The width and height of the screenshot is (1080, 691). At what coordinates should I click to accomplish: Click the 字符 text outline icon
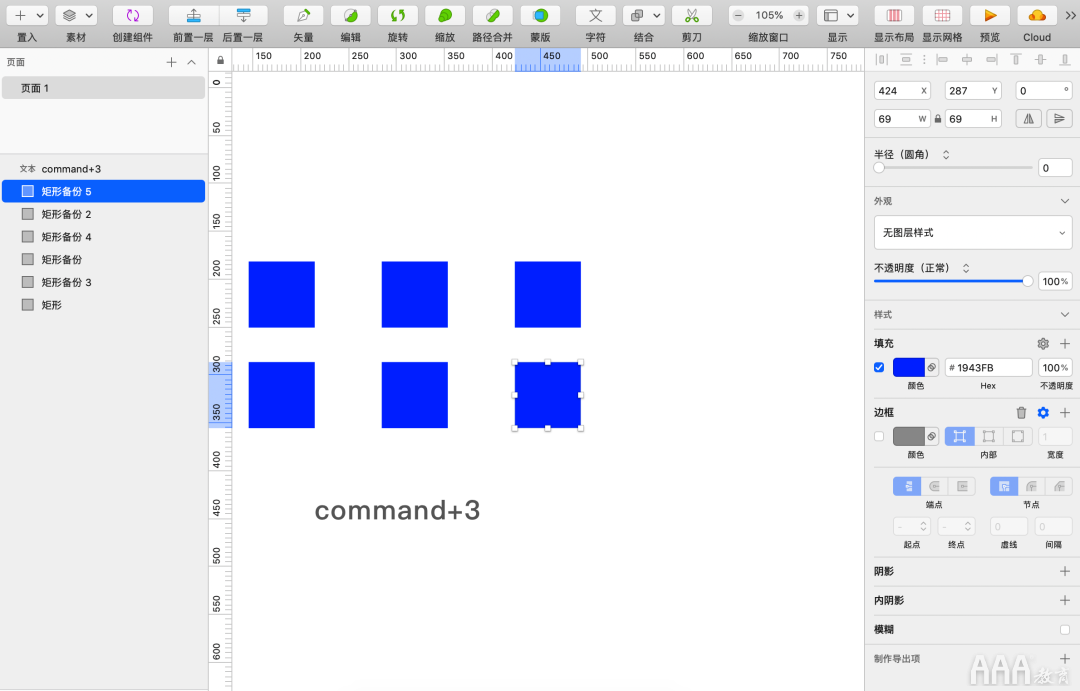[x=596, y=15]
